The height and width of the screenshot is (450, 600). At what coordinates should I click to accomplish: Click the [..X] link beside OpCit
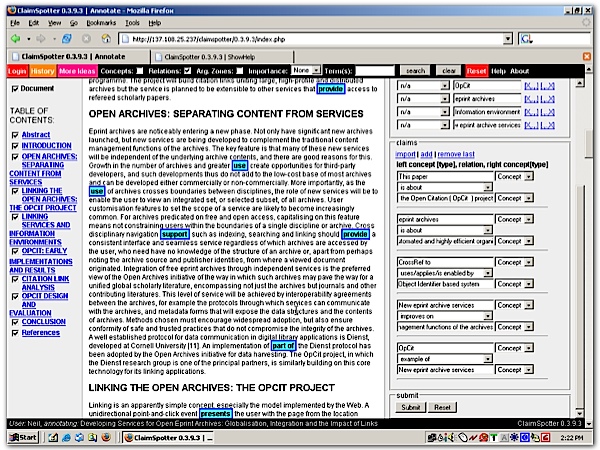pyautogui.click(x=548, y=86)
